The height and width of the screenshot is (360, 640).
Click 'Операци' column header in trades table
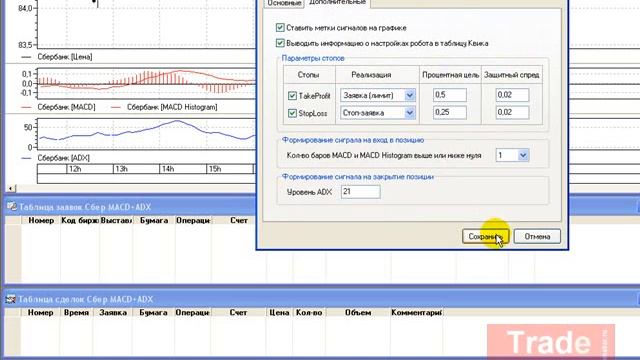(x=192, y=313)
